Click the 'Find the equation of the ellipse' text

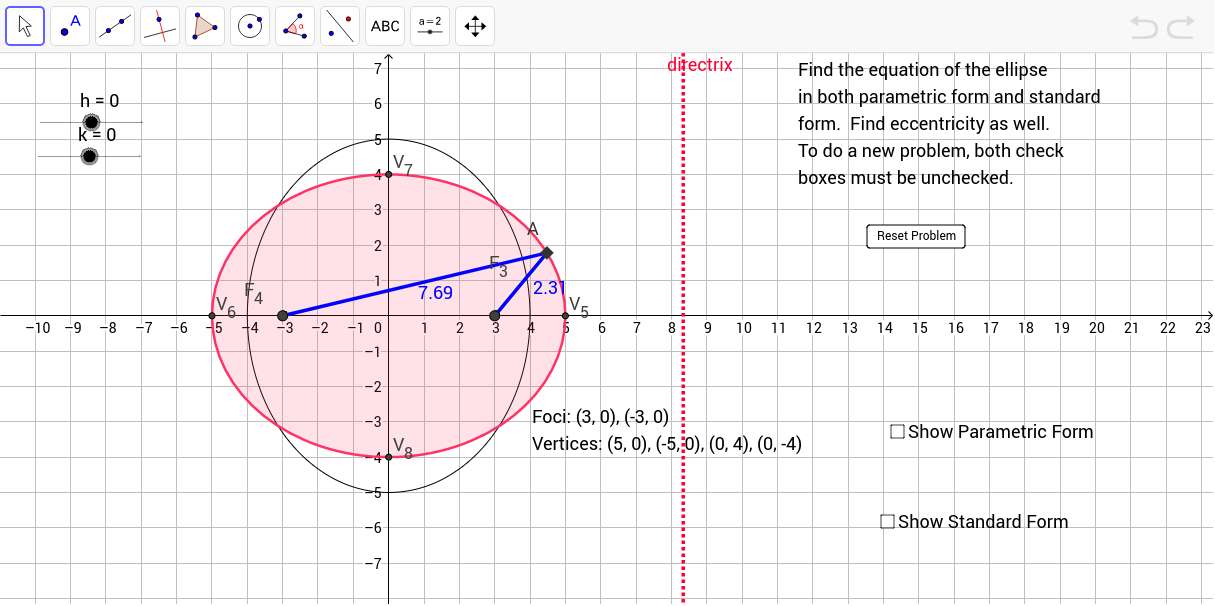click(923, 70)
